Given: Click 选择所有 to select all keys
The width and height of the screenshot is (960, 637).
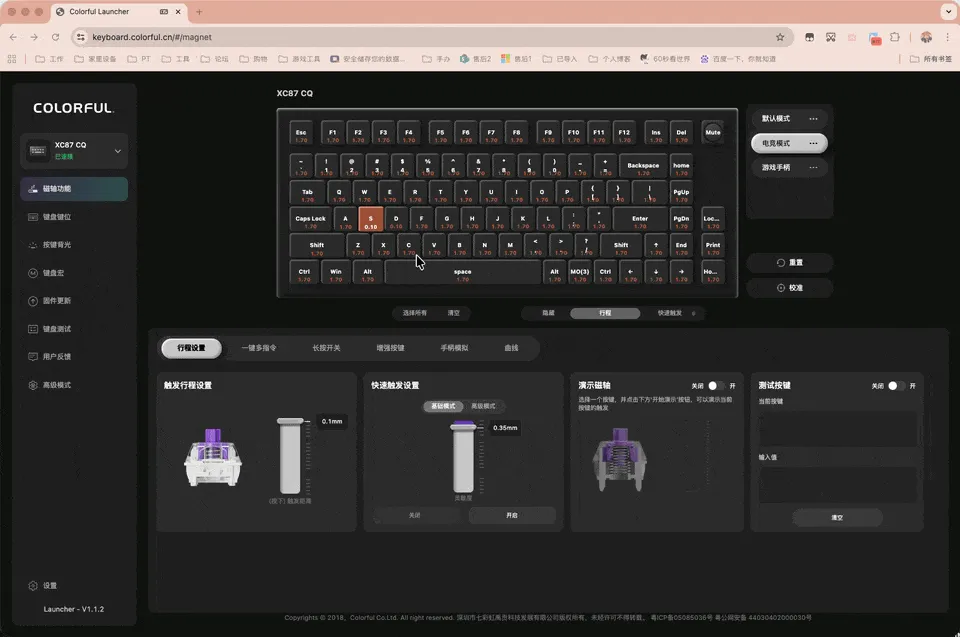Looking at the screenshot, I should [x=414, y=313].
